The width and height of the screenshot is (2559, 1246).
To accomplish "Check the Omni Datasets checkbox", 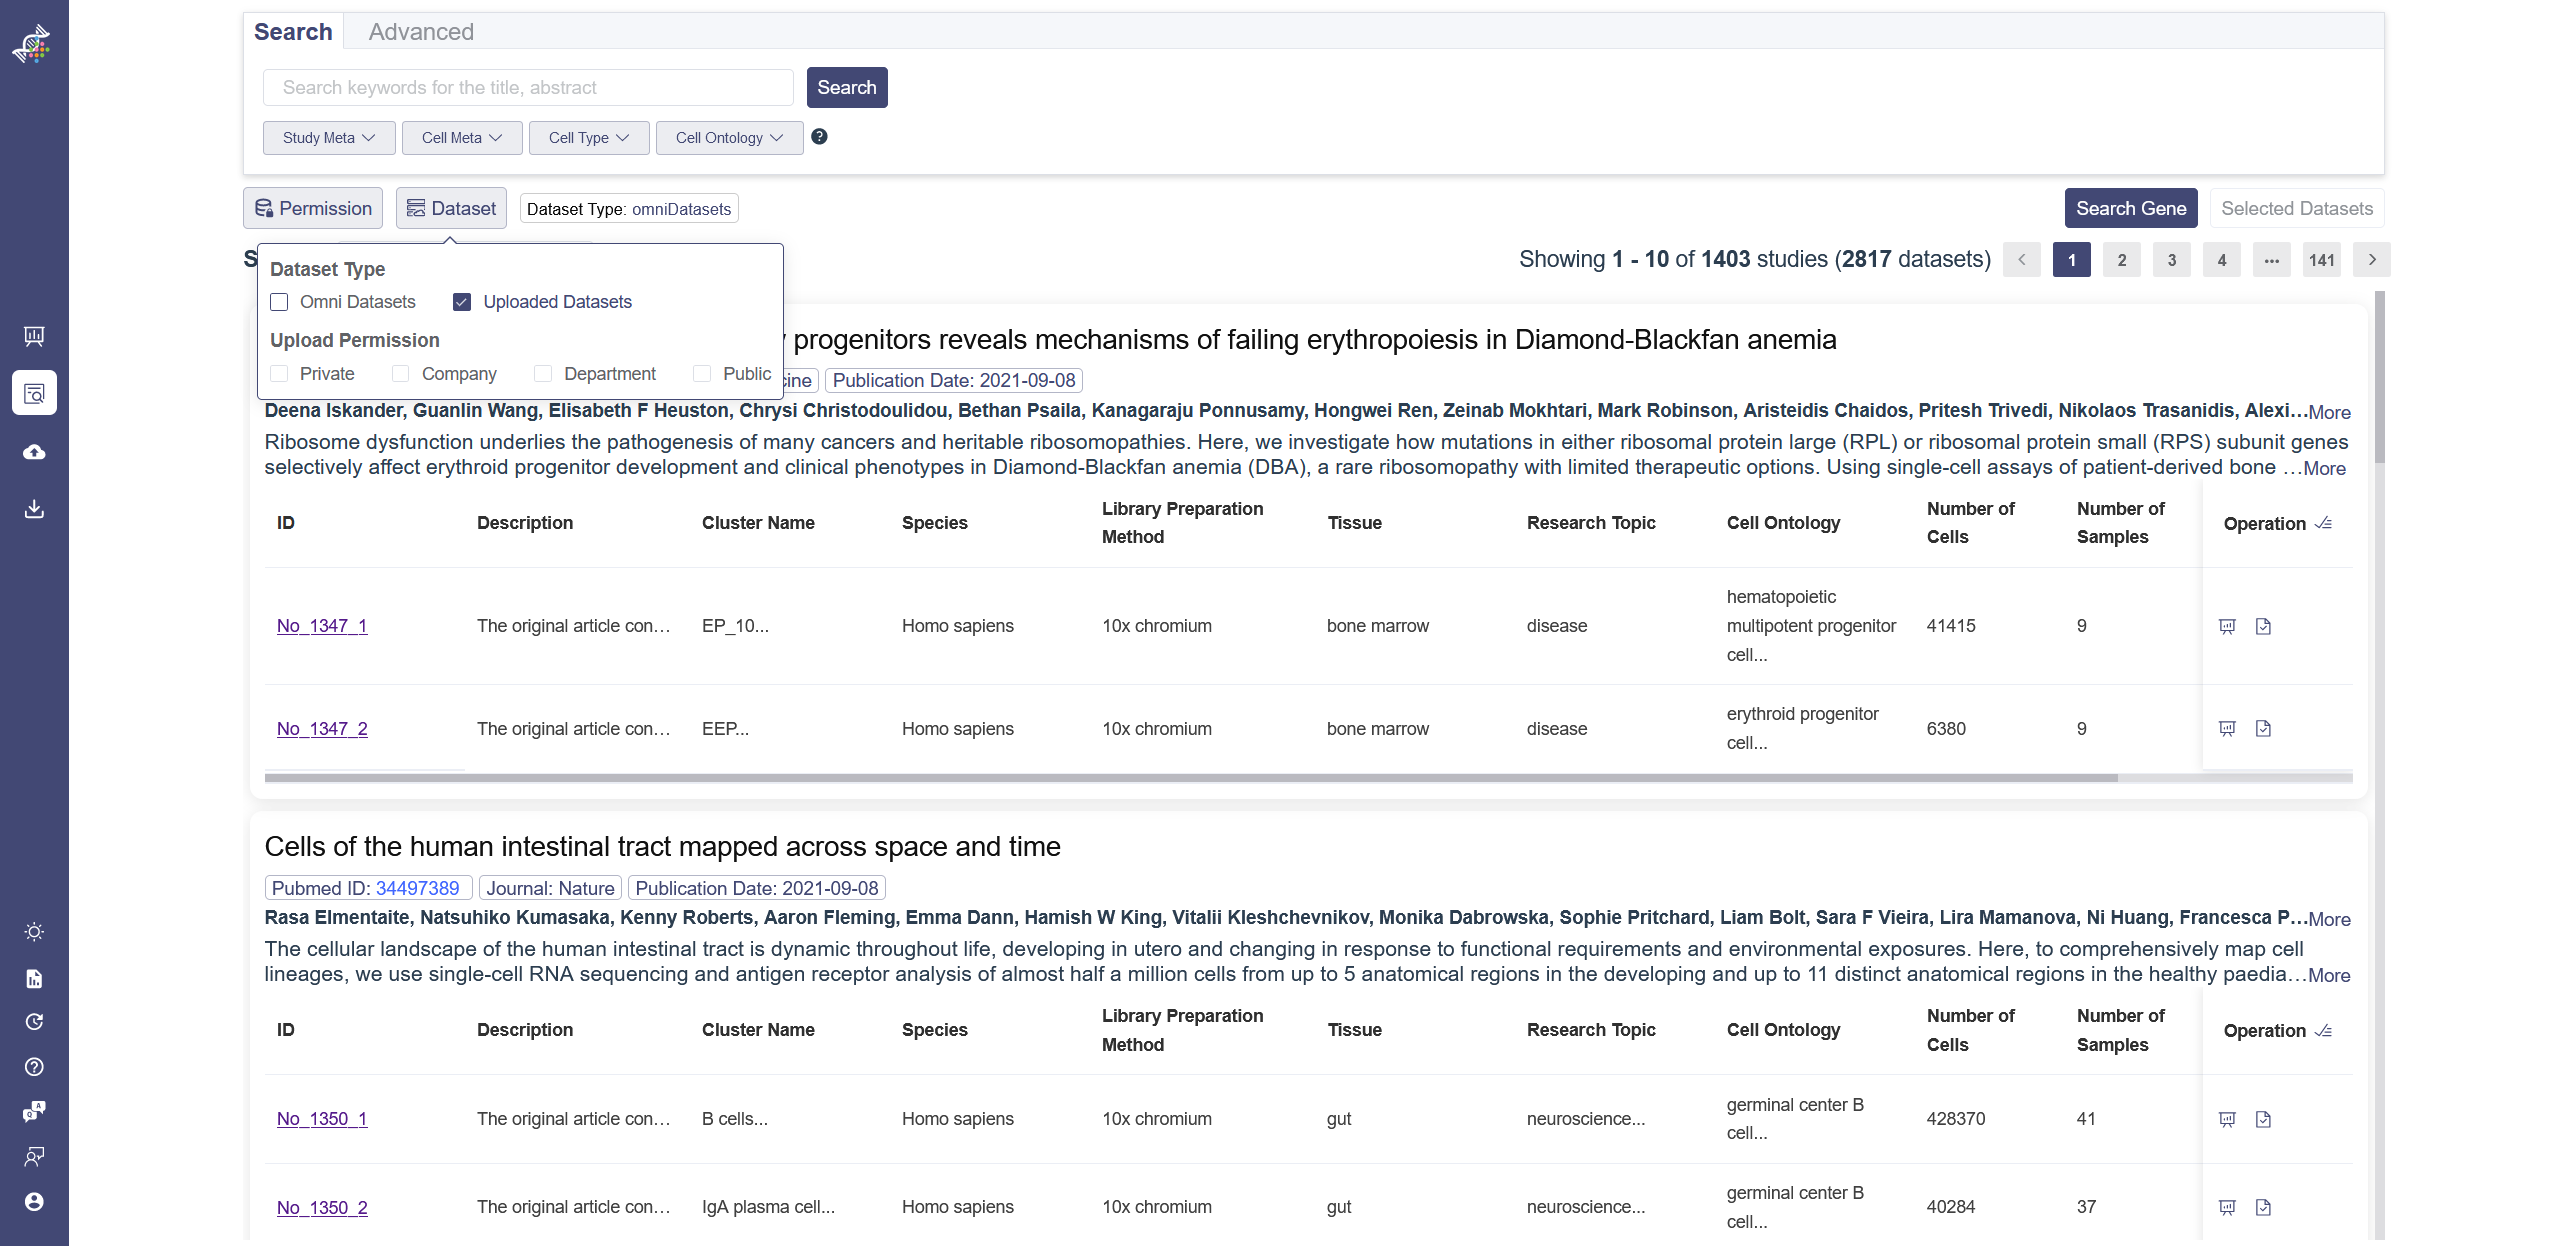I will coord(280,302).
